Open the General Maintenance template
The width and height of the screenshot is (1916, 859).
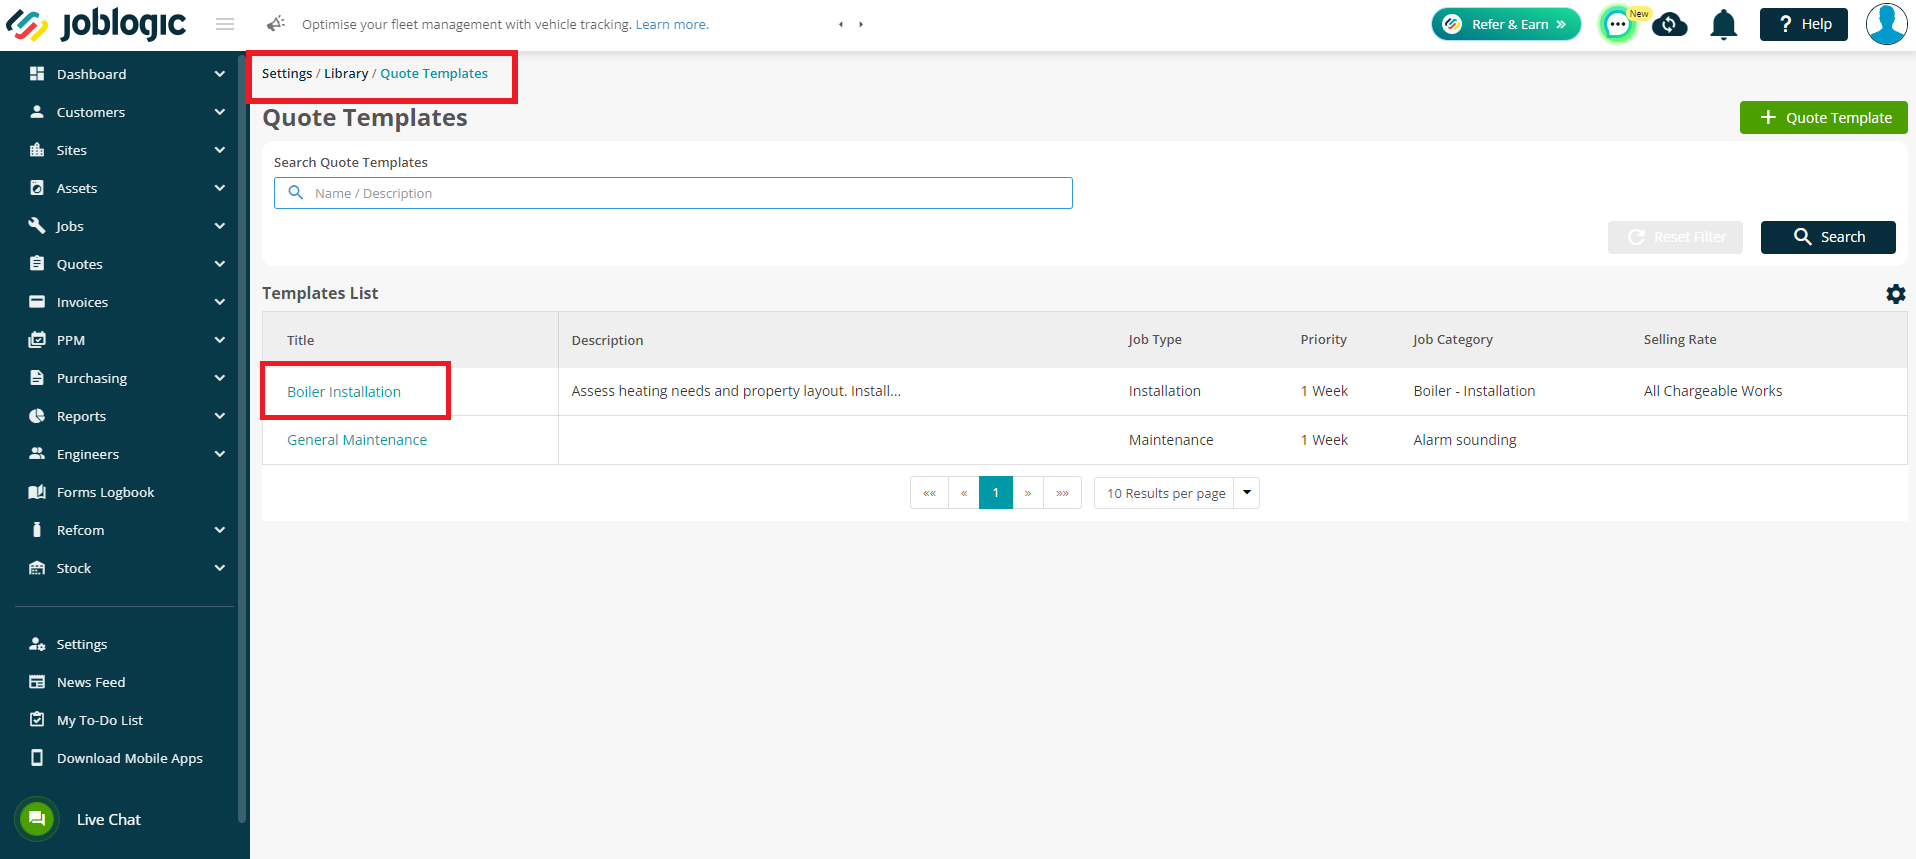[x=357, y=440]
